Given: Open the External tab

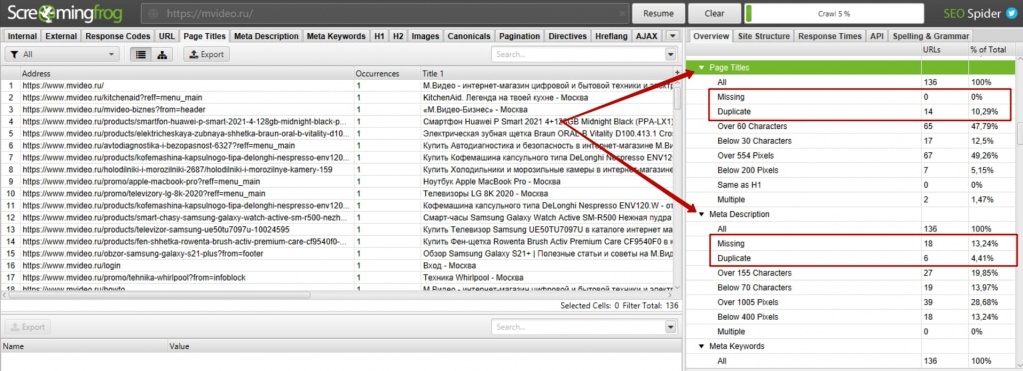Looking at the screenshot, I should pyautogui.click(x=61, y=37).
